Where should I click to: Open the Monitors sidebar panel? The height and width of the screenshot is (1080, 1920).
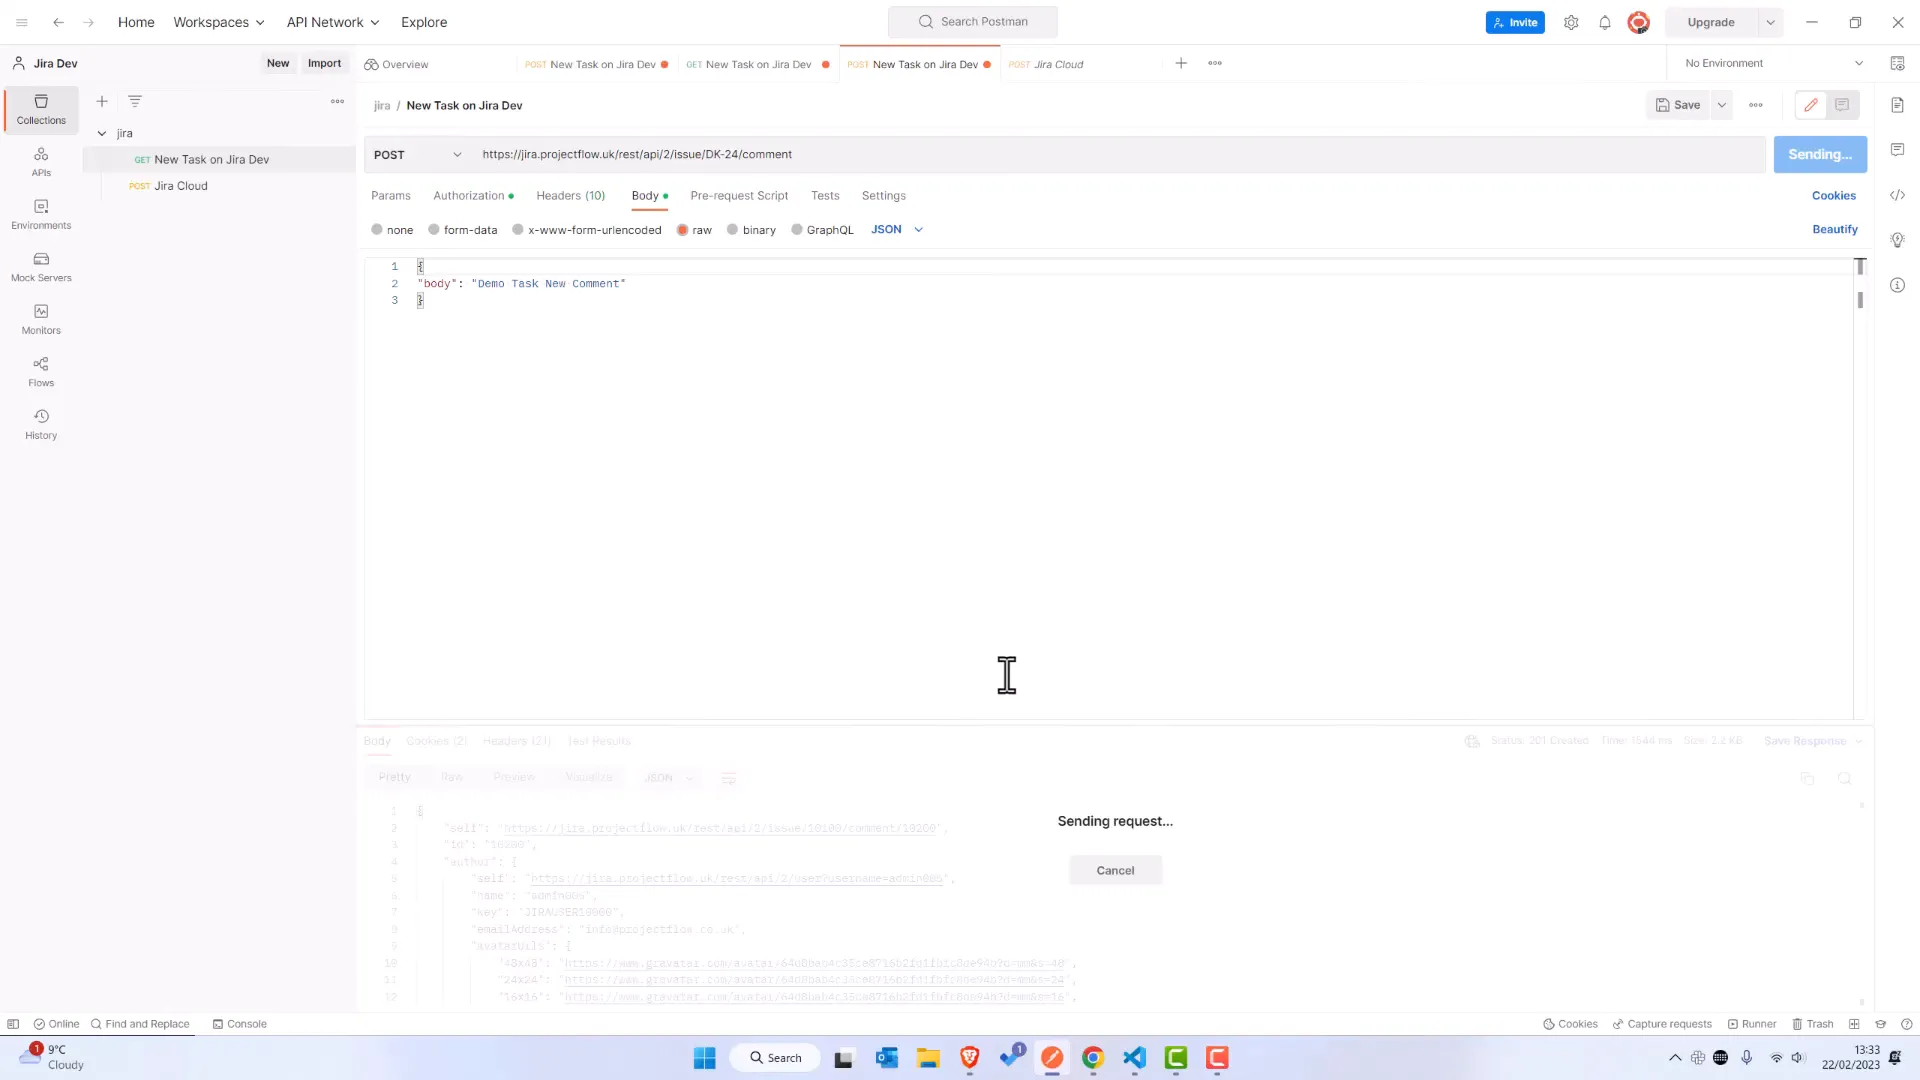[x=41, y=319]
